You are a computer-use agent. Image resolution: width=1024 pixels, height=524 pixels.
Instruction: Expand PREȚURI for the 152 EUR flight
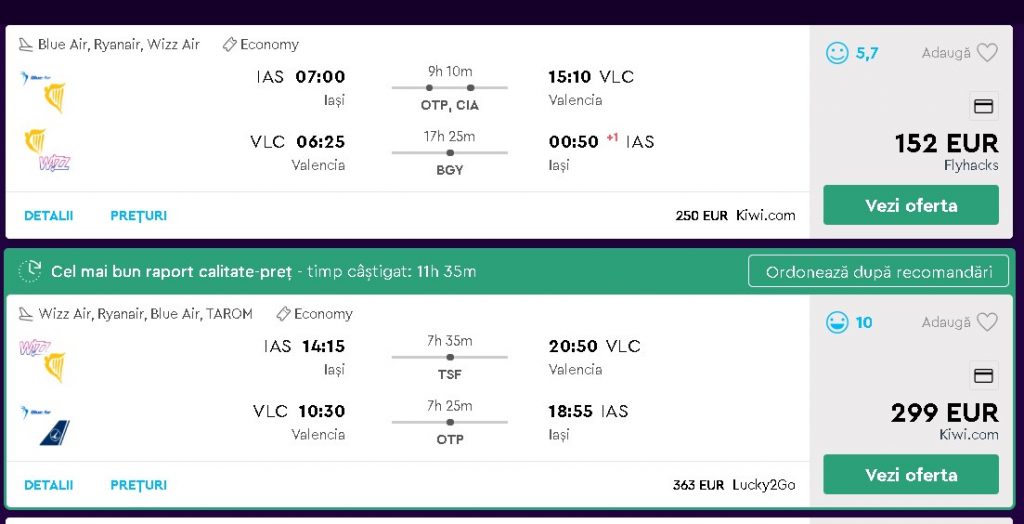[x=139, y=215]
